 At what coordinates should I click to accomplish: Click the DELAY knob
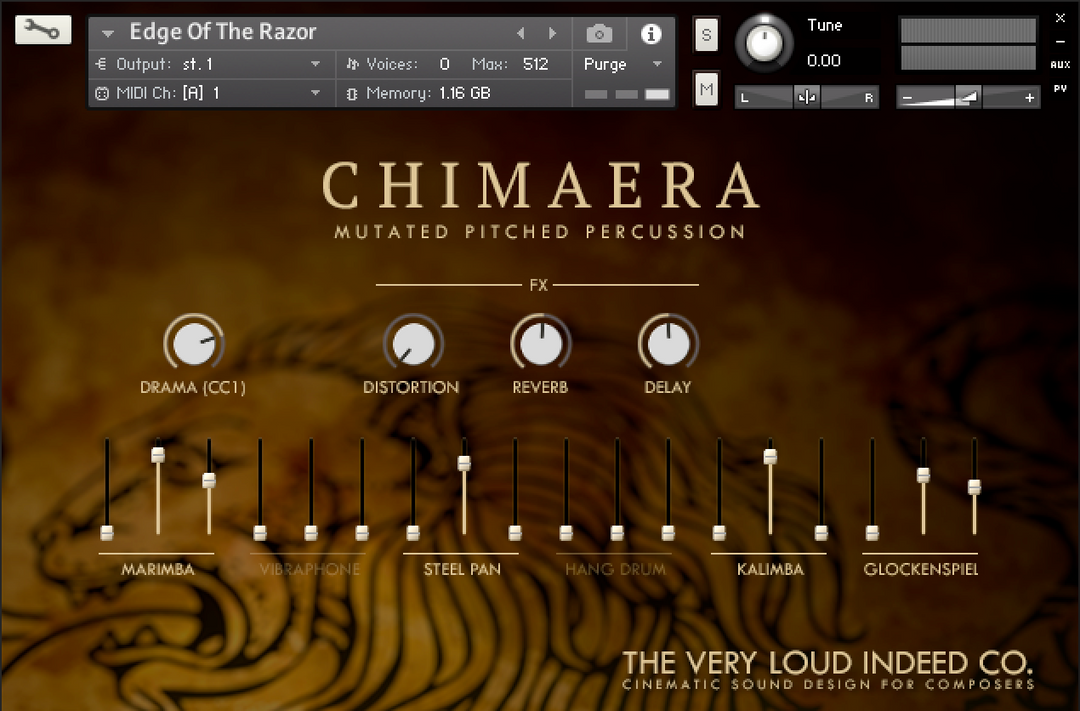click(668, 343)
